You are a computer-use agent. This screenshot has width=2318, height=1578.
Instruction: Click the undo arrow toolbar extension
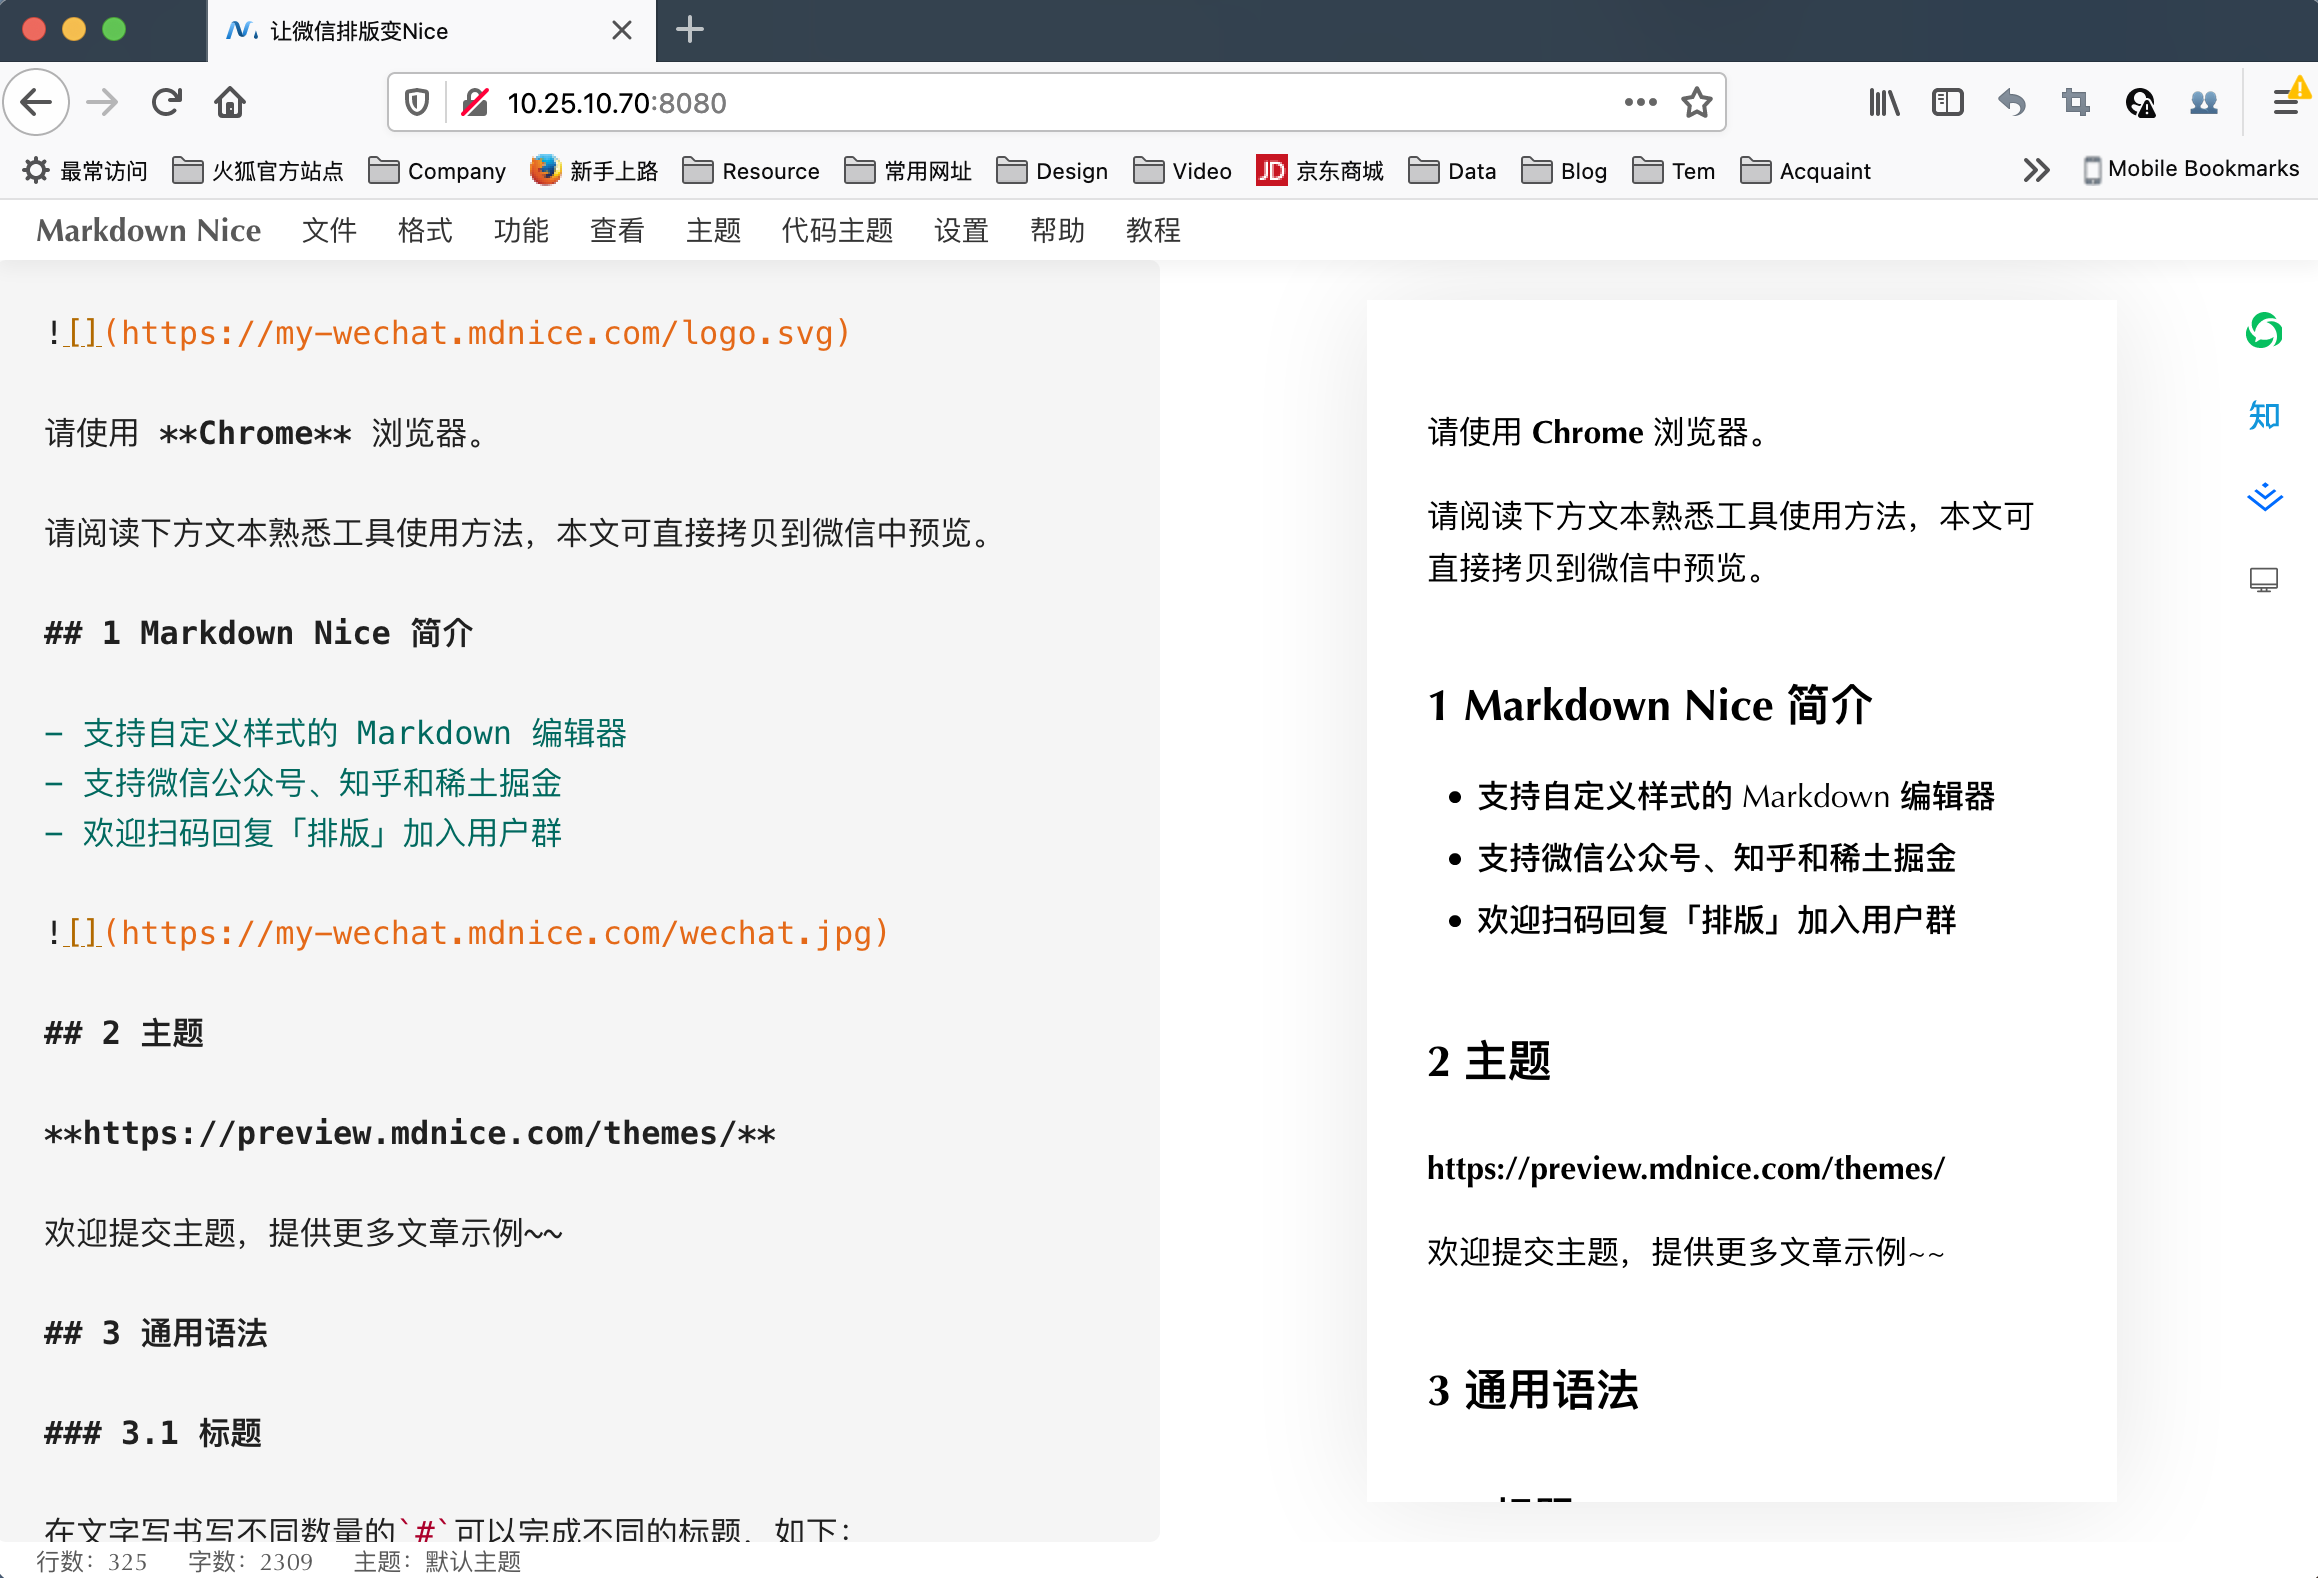pyautogui.click(x=2012, y=102)
